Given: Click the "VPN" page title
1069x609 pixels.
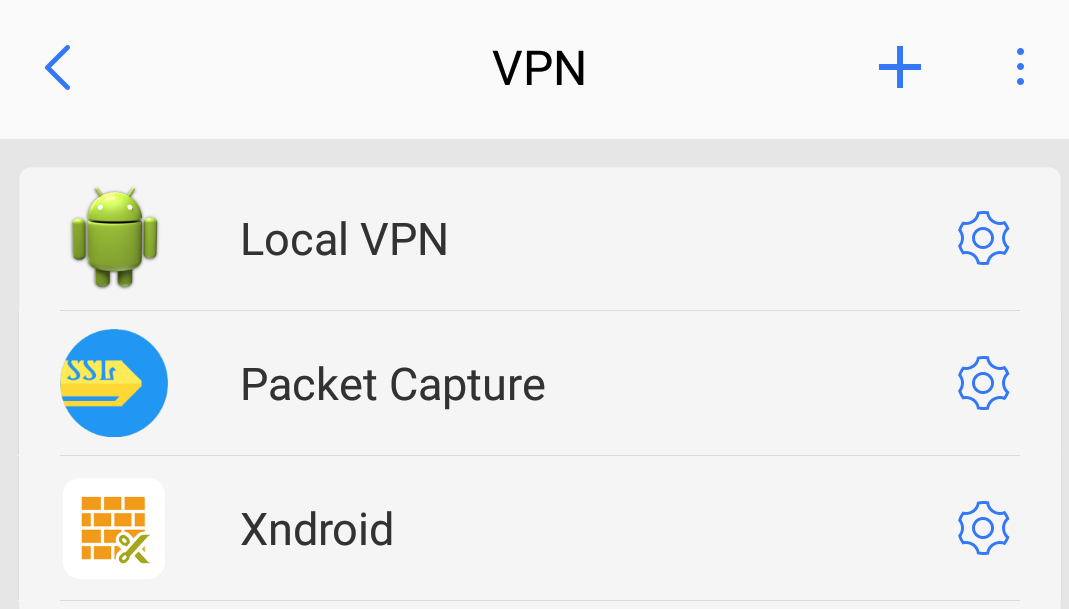Looking at the screenshot, I should 539,68.
